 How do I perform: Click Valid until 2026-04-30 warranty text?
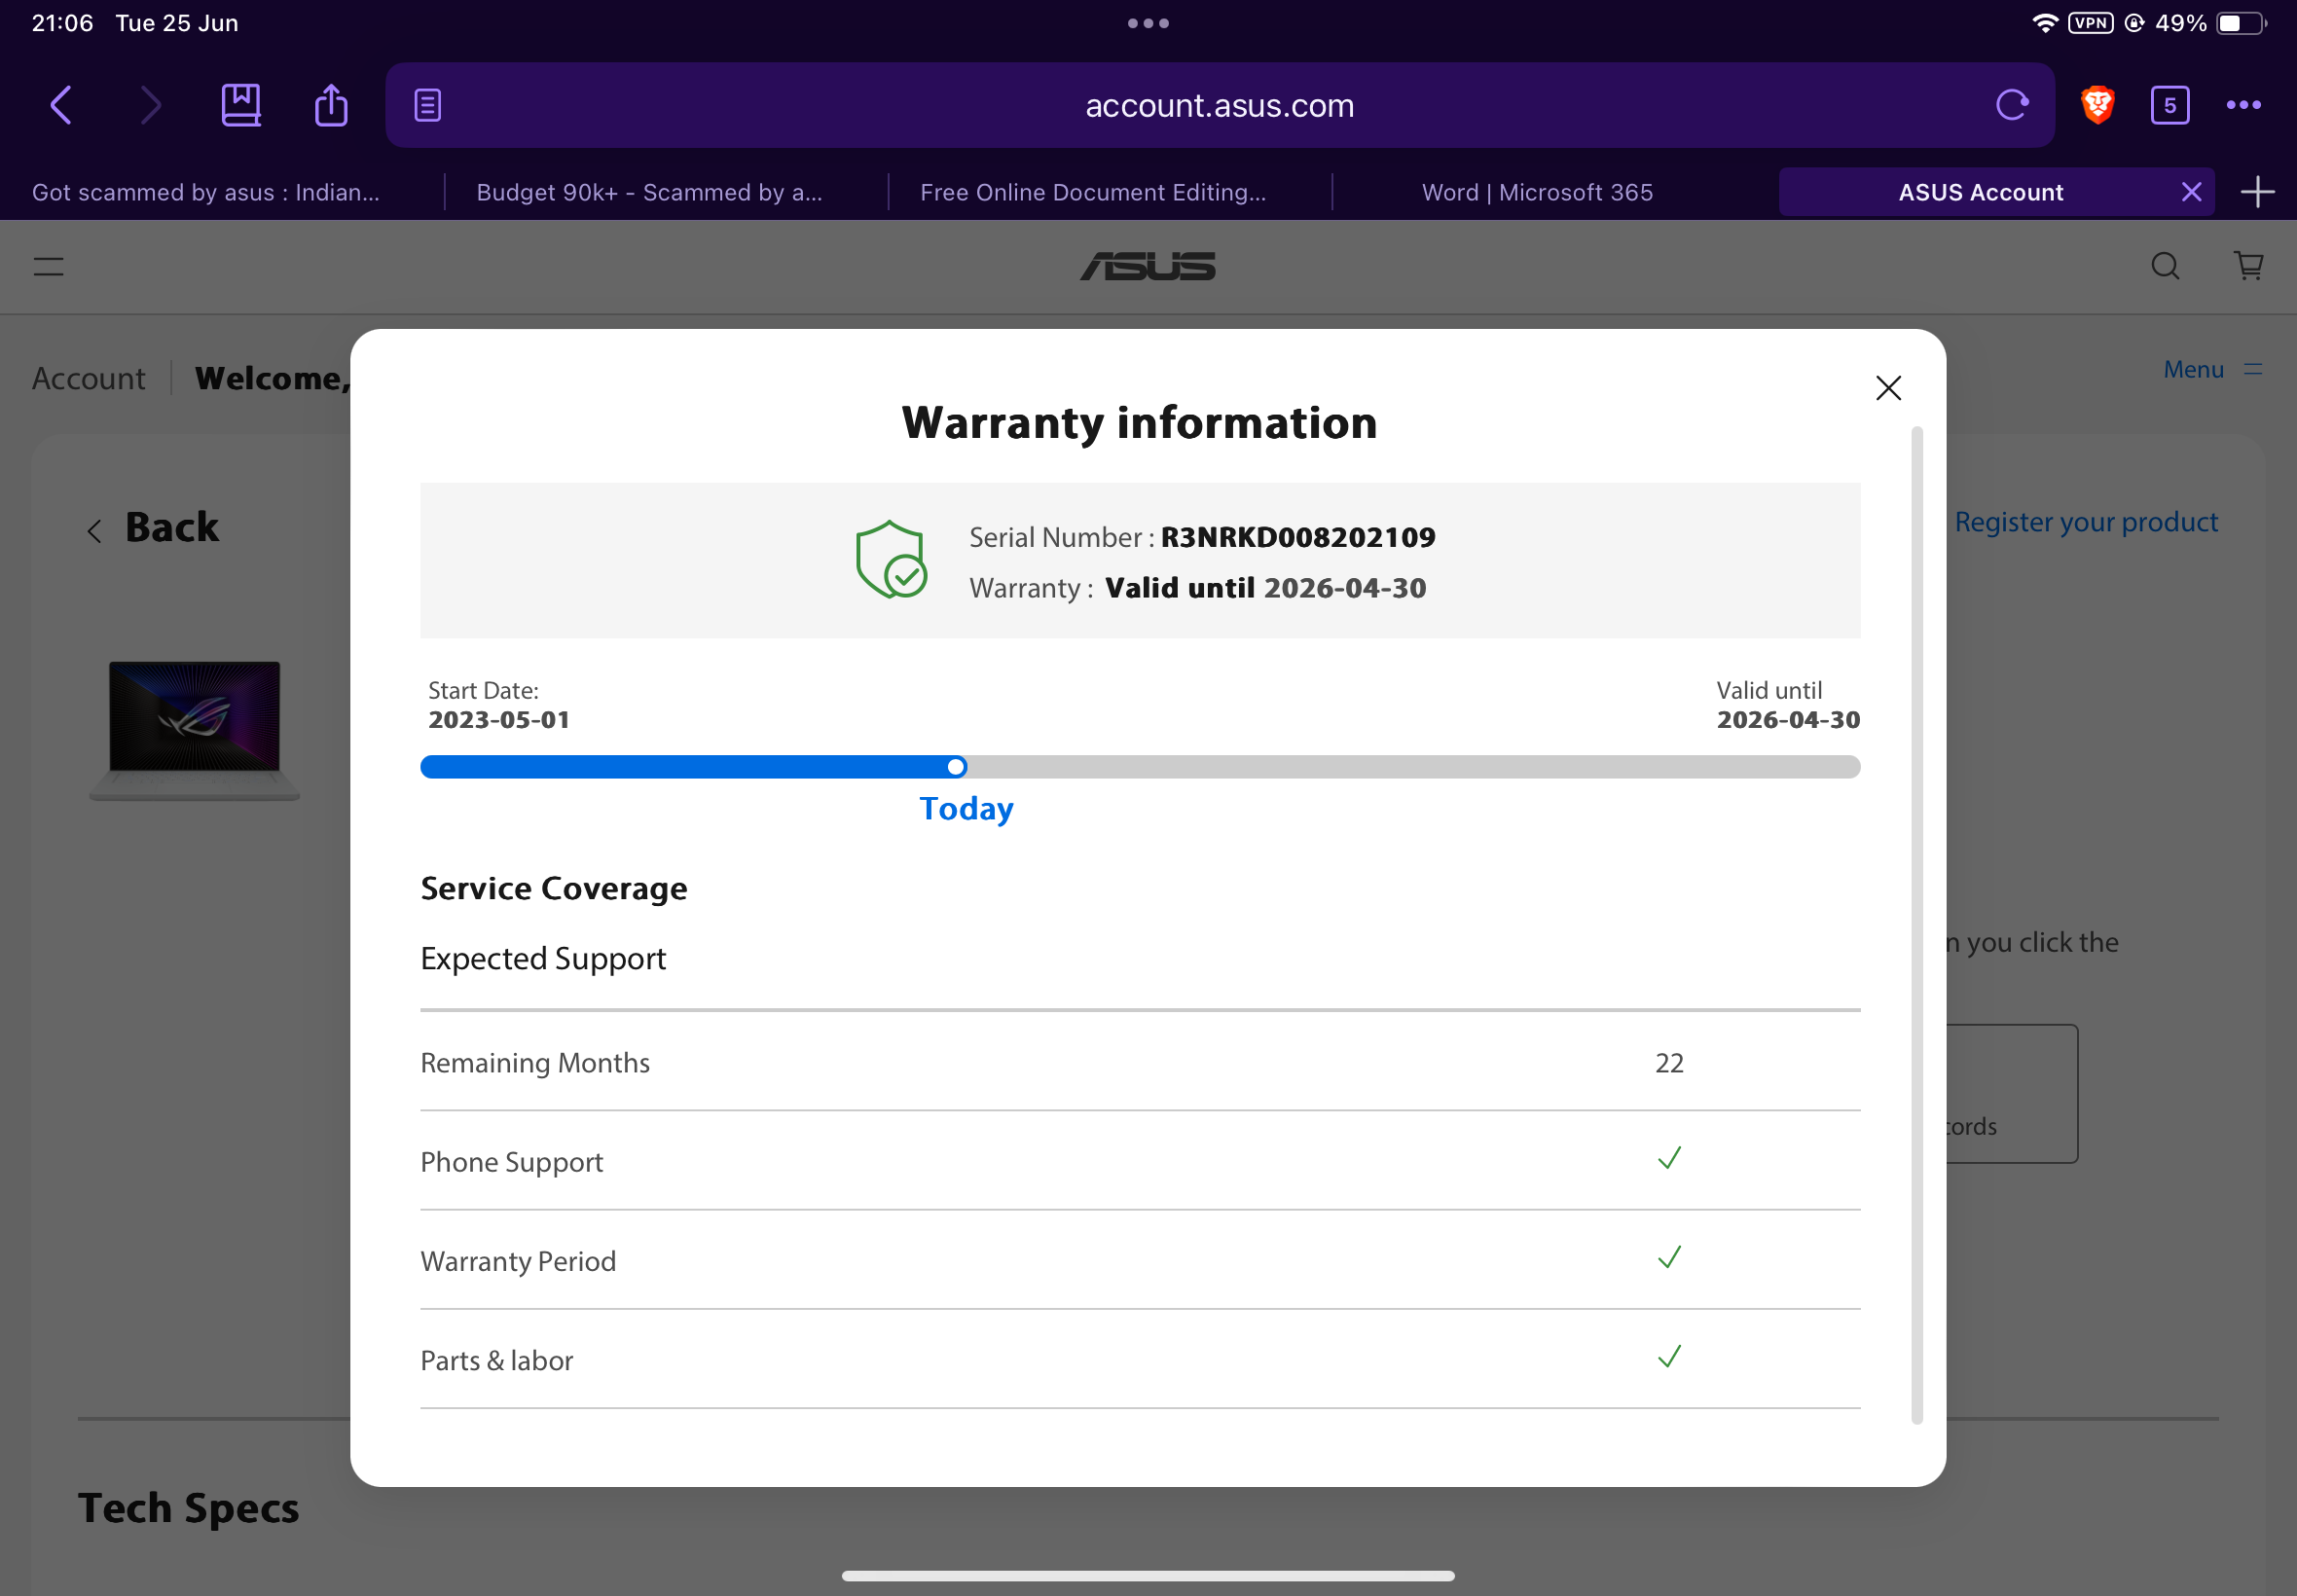pos(1265,588)
